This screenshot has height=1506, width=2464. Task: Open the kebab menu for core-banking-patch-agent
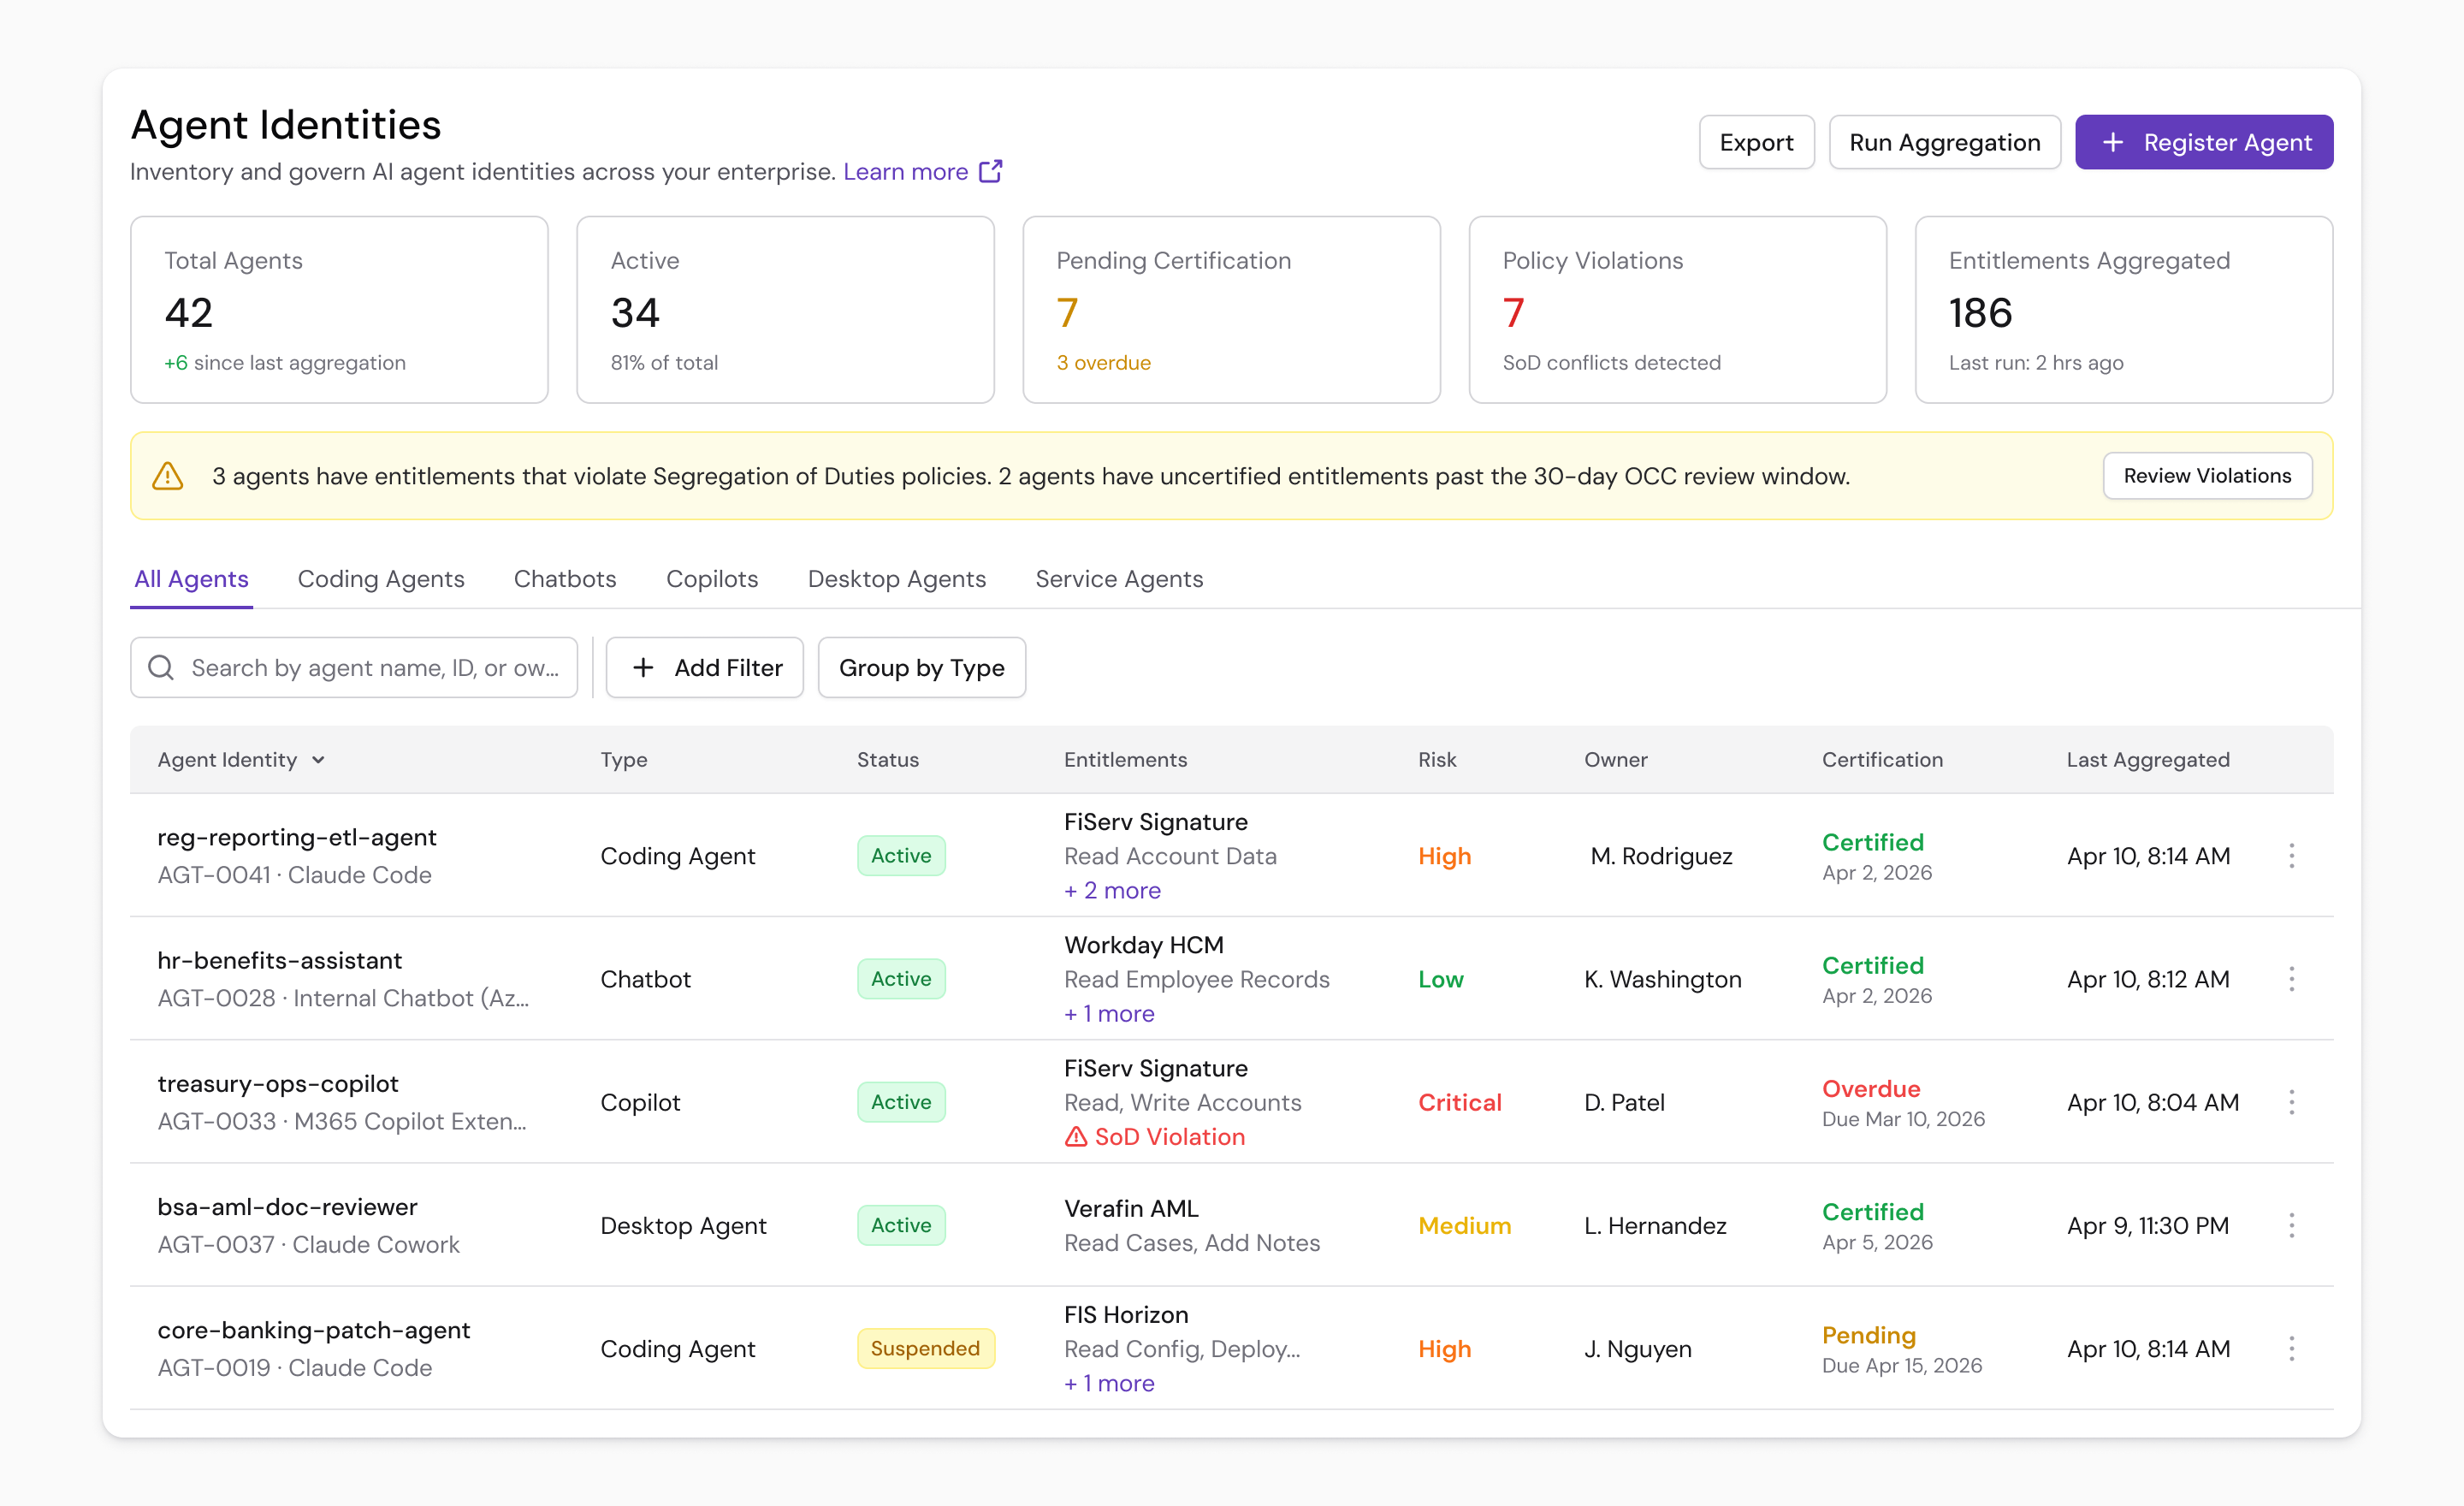2292,1348
